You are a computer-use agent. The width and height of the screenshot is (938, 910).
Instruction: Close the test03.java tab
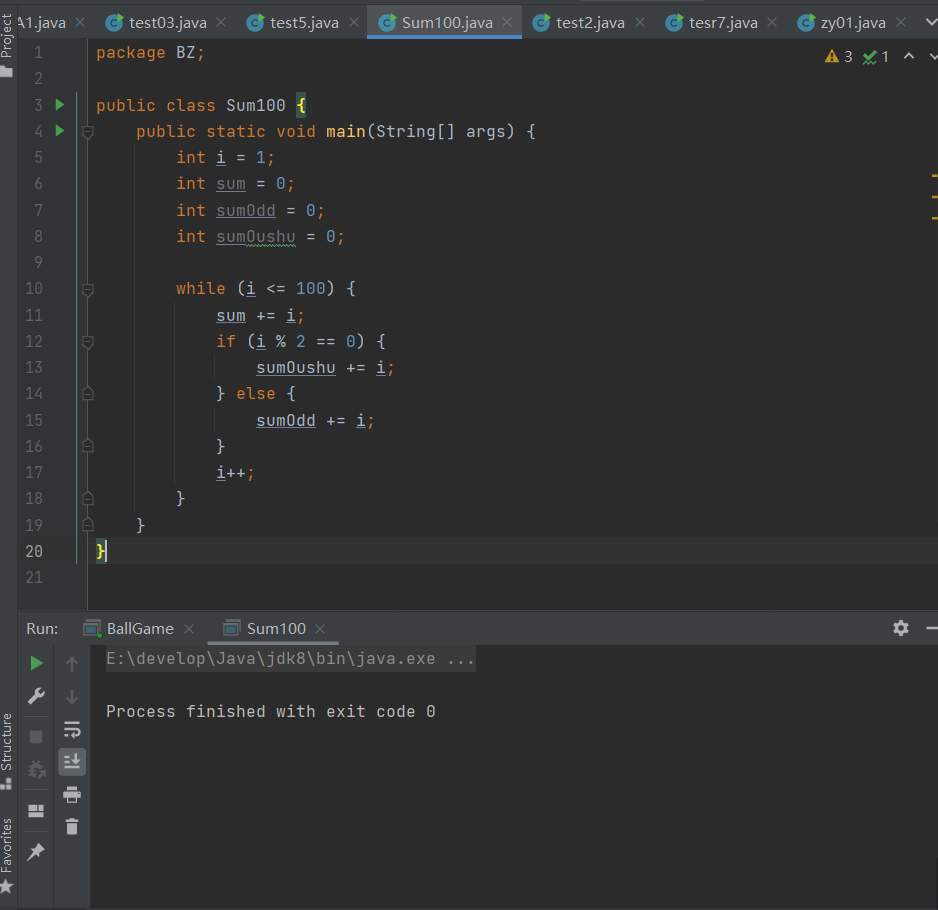coord(221,22)
